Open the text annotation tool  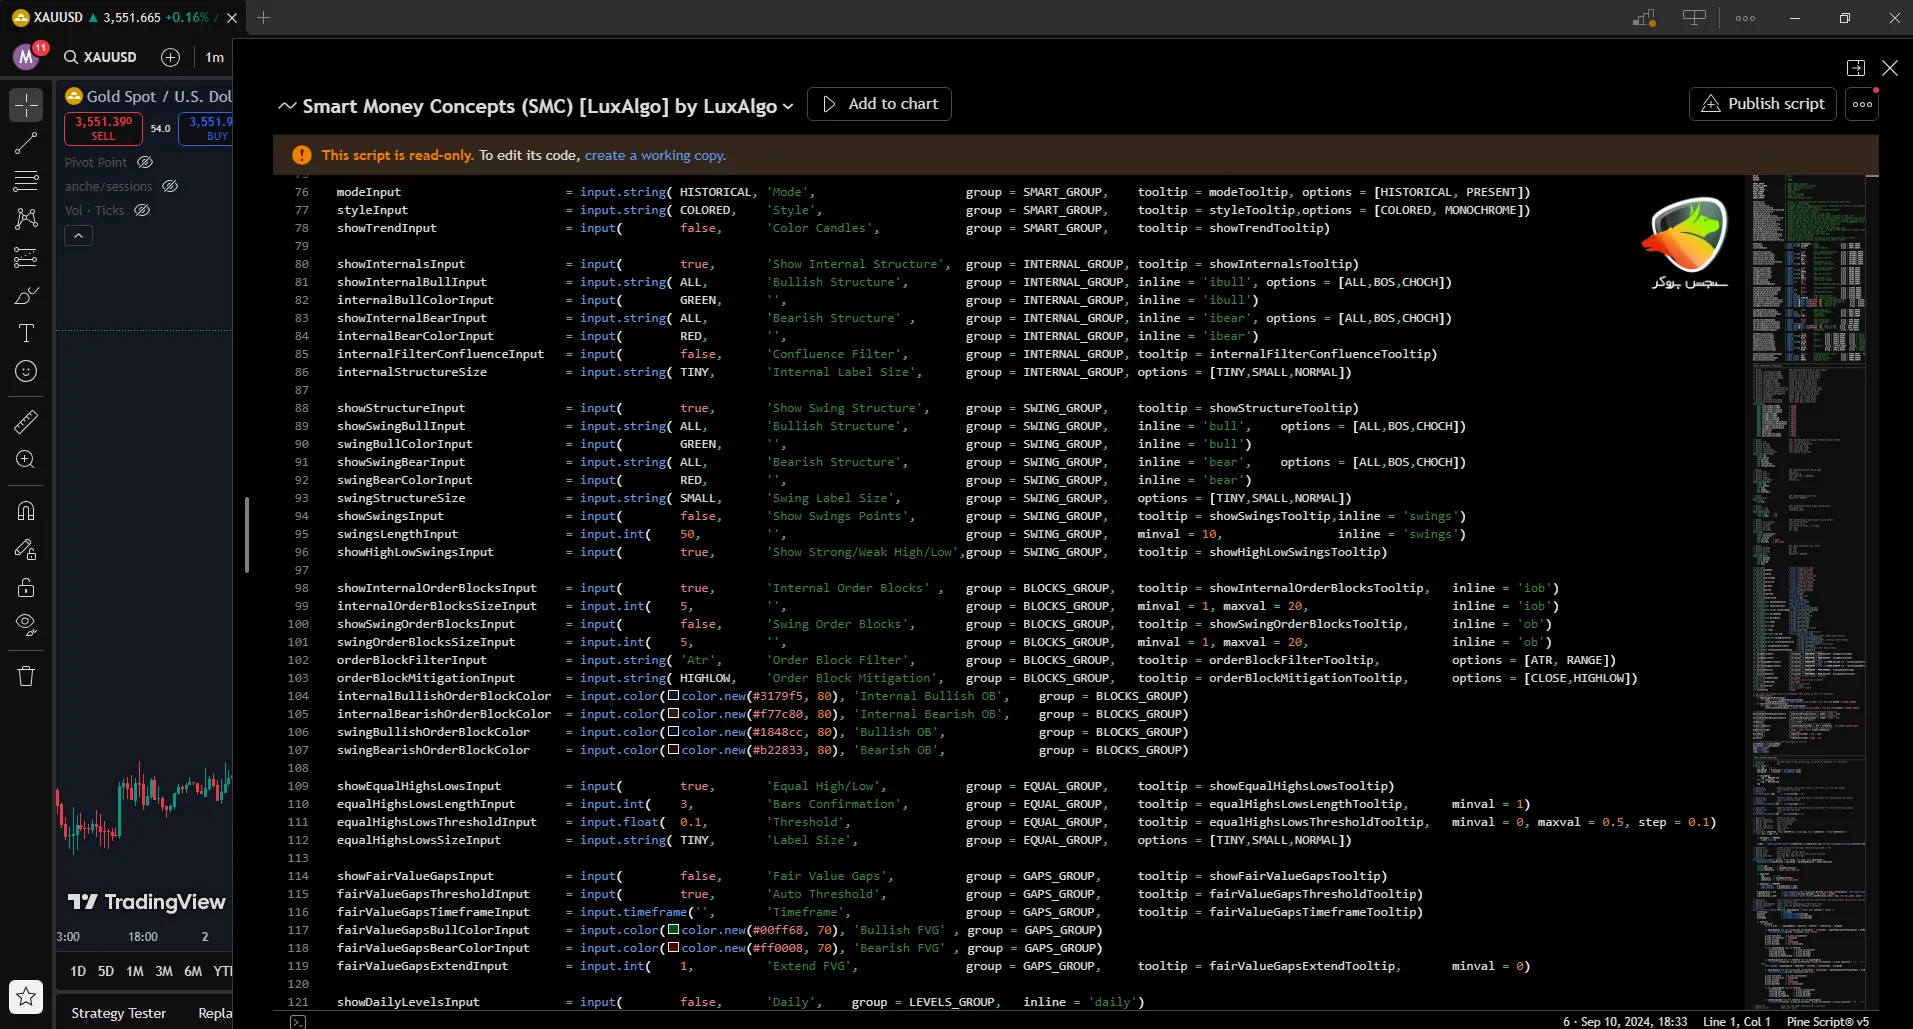coord(26,333)
